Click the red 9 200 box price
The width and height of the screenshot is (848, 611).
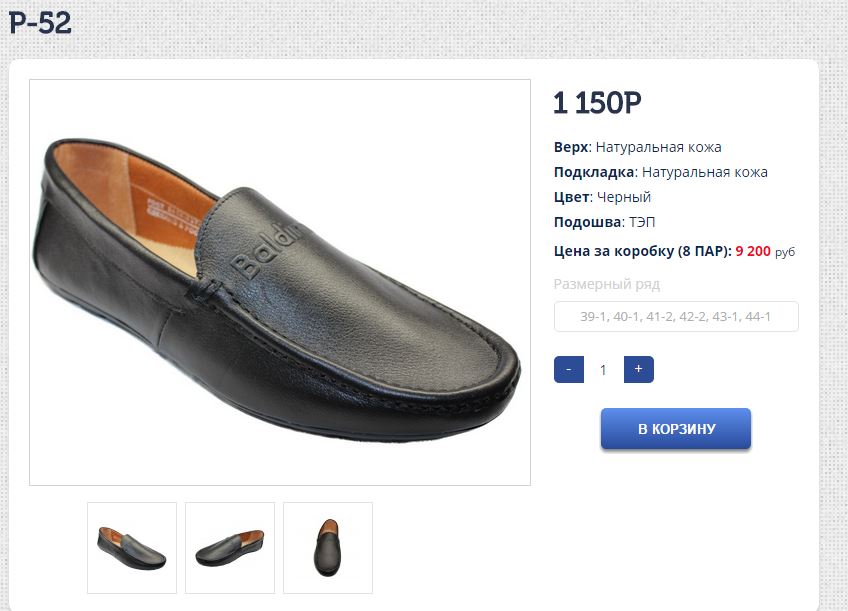pyautogui.click(x=753, y=251)
